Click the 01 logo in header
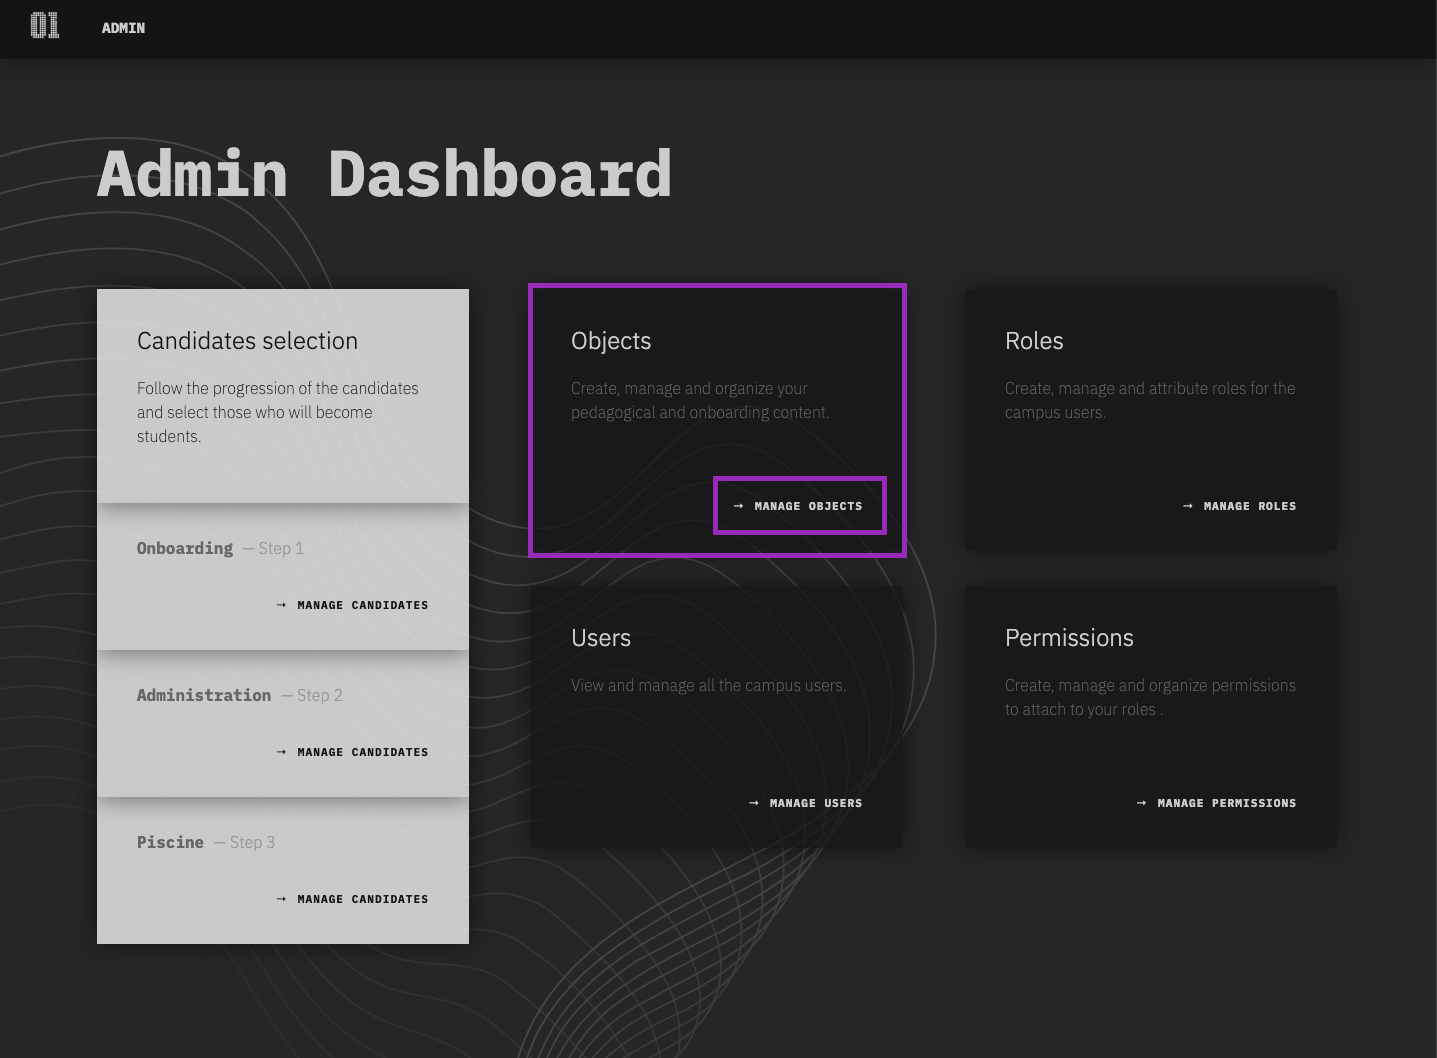Viewport: 1437px width, 1058px height. pyautogui.click(x=45, y=27)
